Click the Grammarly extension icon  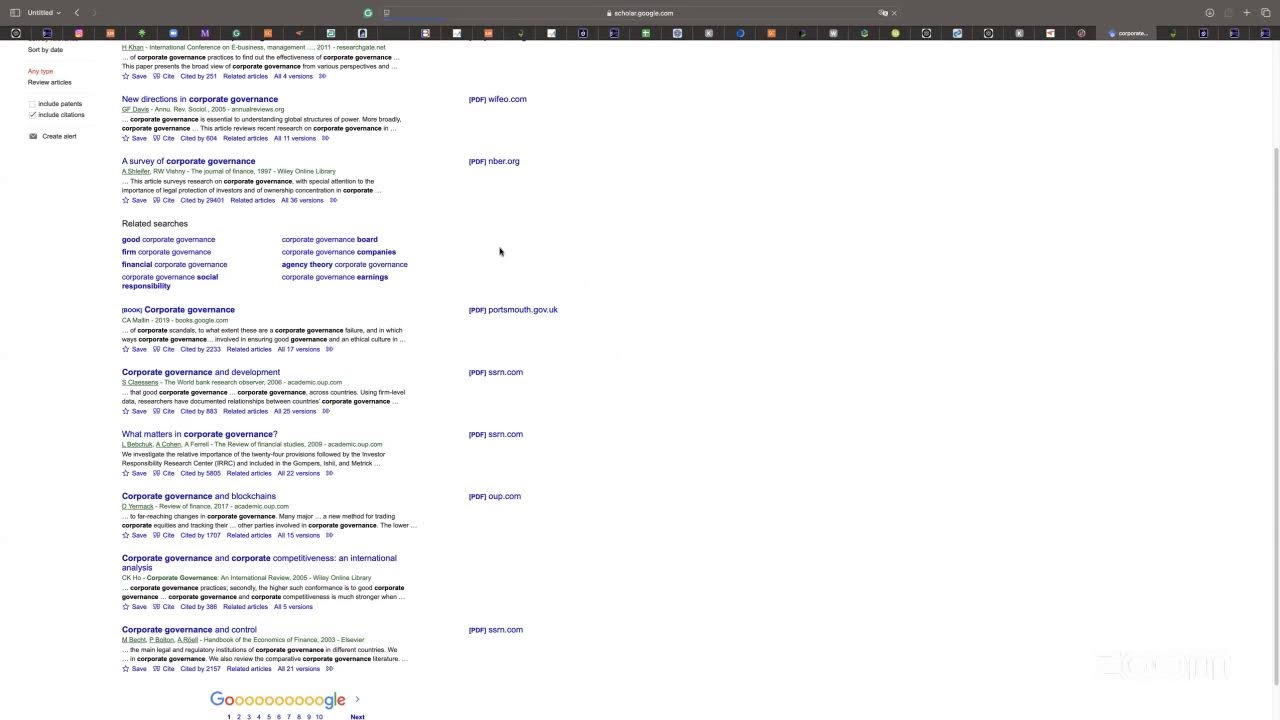click(368, 13)
